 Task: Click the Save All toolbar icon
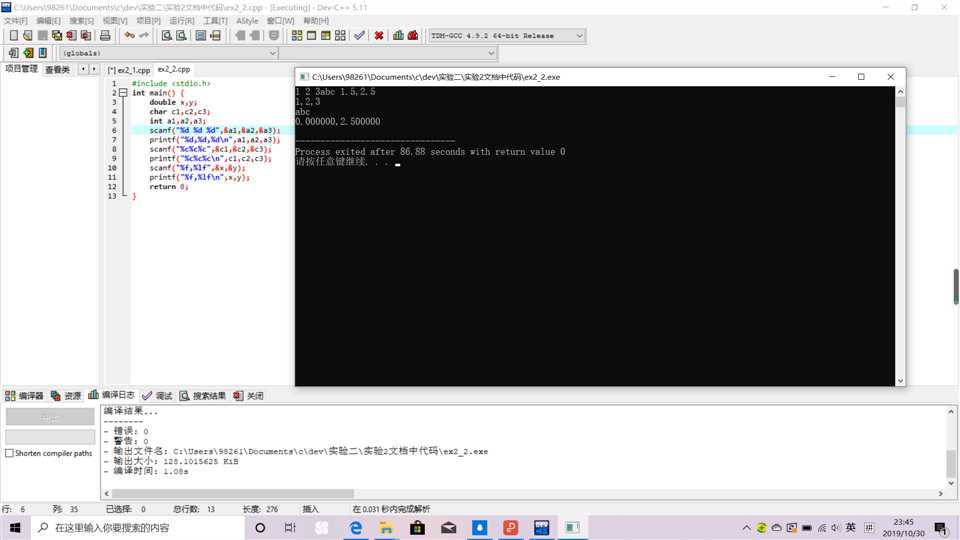(57, 36)
